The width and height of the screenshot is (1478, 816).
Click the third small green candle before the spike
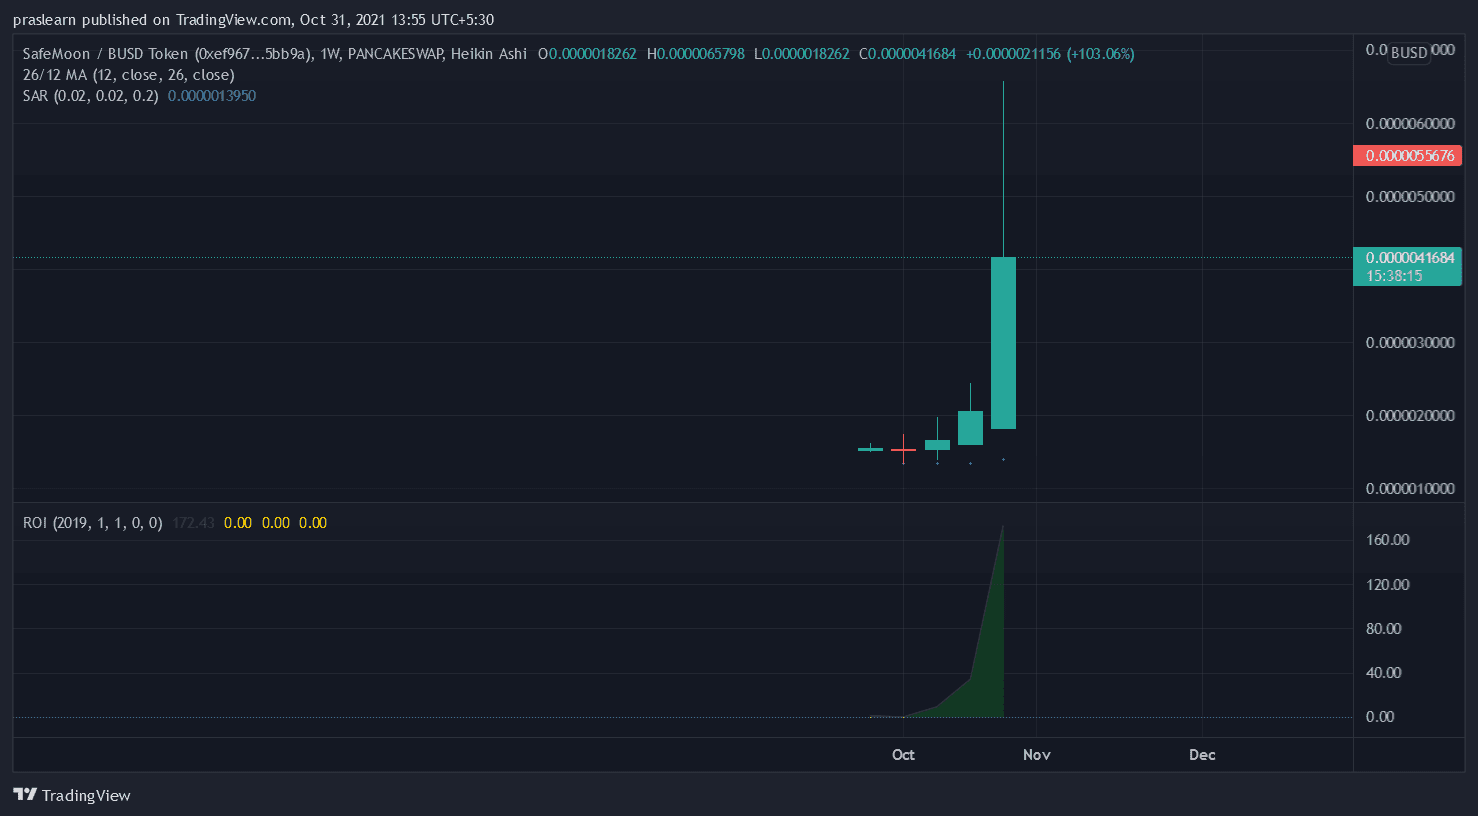(x=970, y=428)
